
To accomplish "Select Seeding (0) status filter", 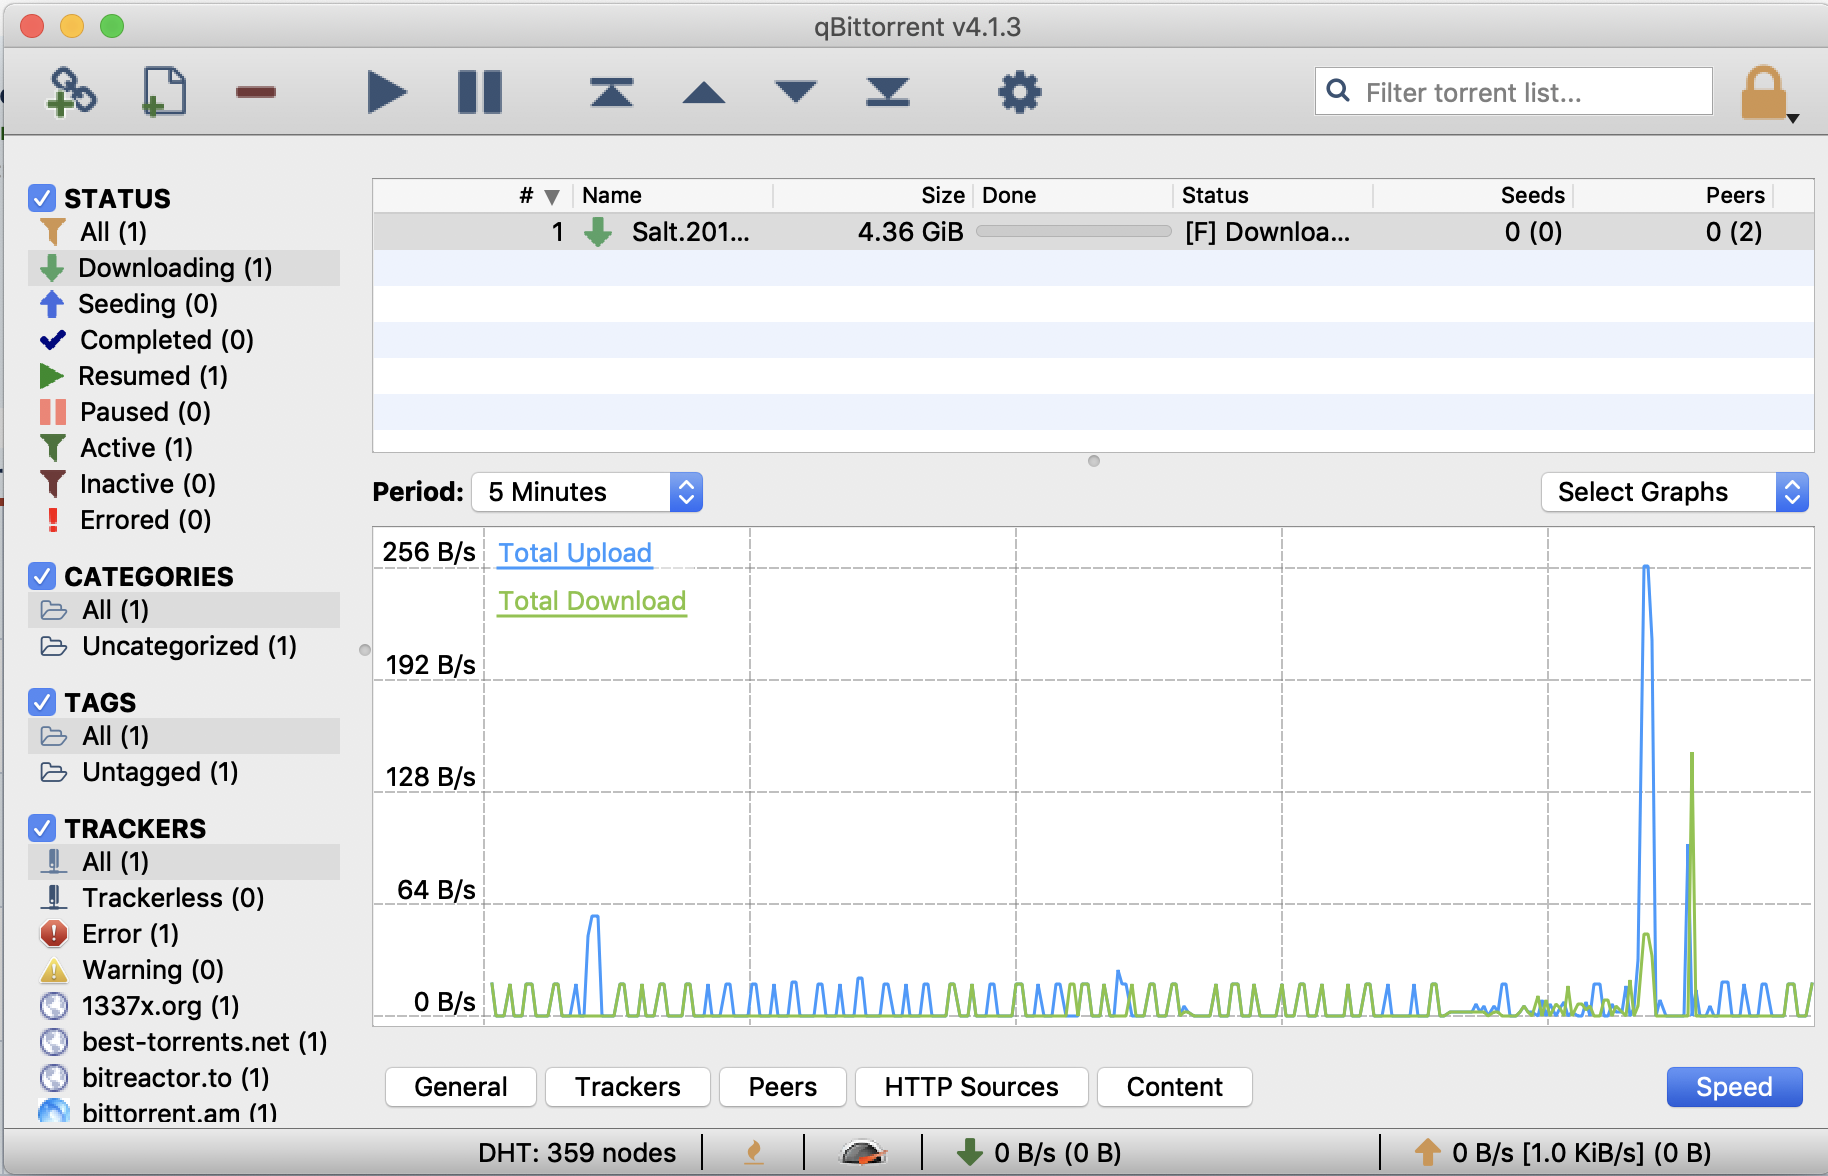I will pos(184,304).
